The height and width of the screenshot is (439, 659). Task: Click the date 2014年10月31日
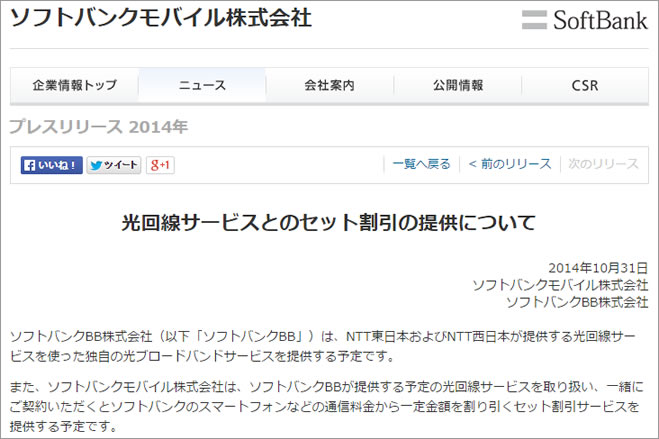point(598,268)
